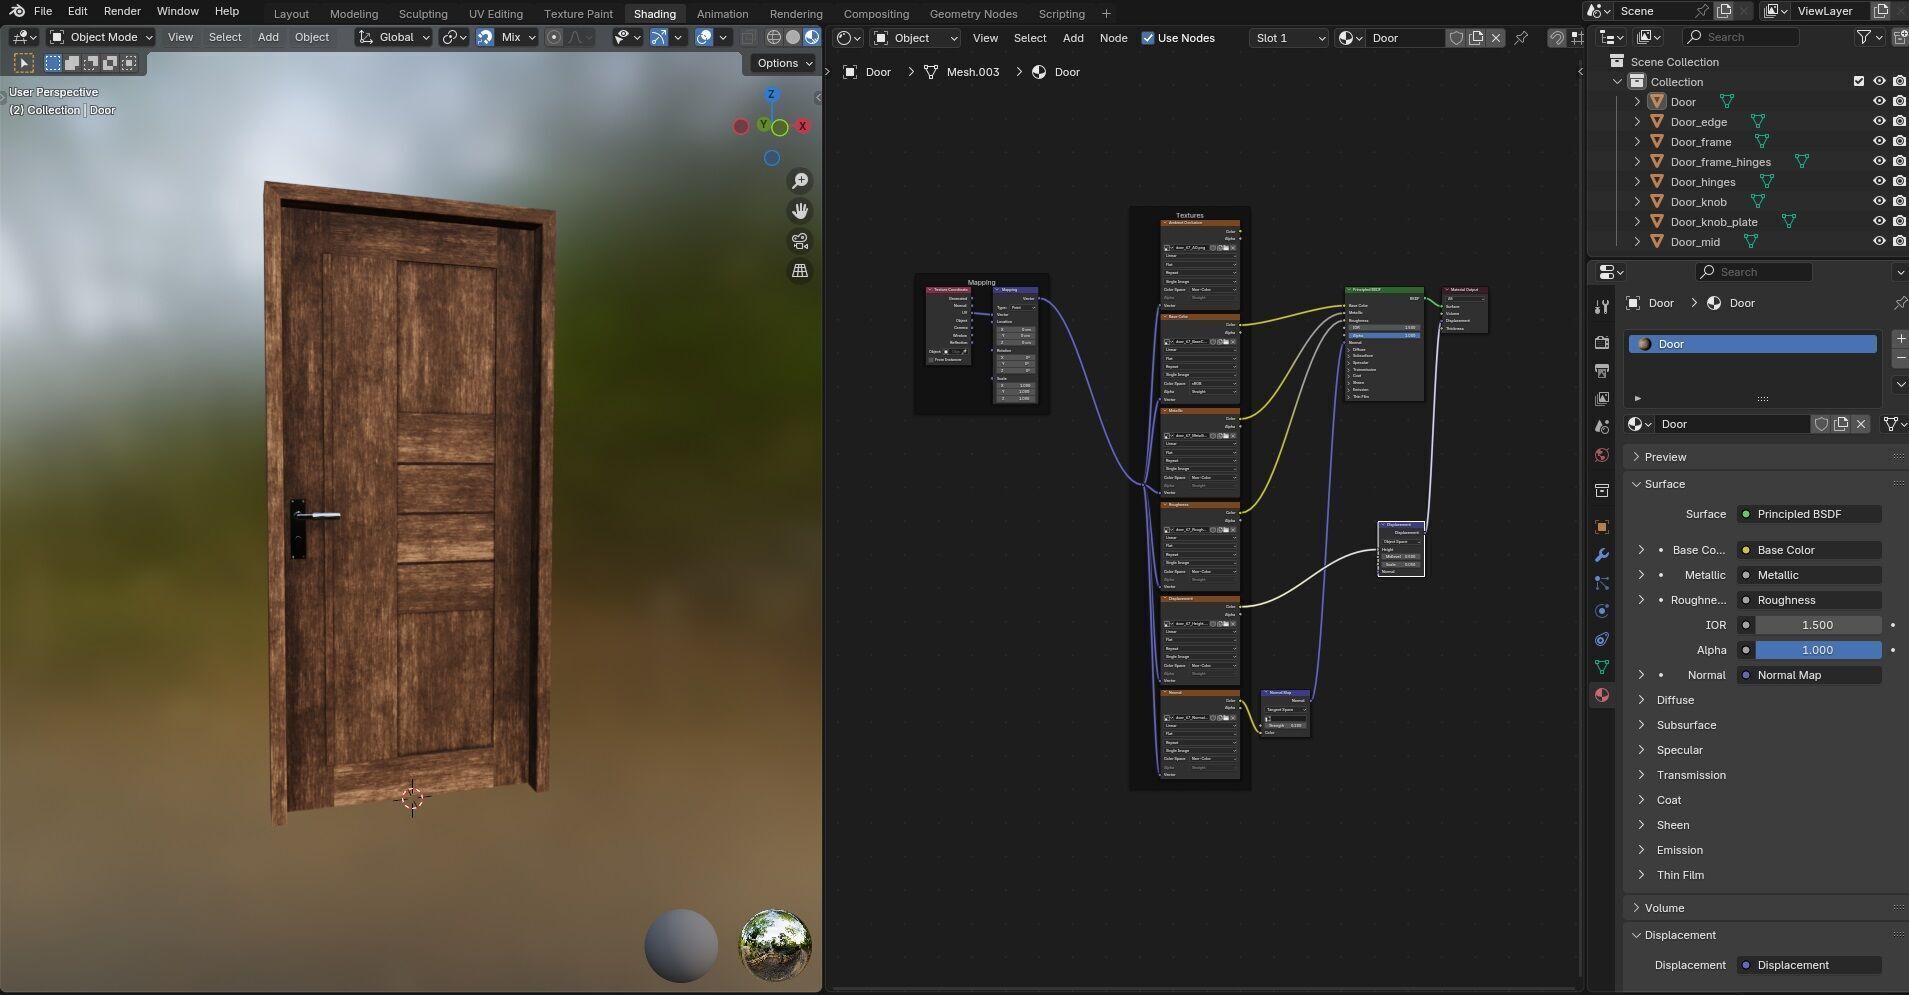Toggle Collection exclude checkbox in outliner
1909x995 pixels.
pos(1859,82)
